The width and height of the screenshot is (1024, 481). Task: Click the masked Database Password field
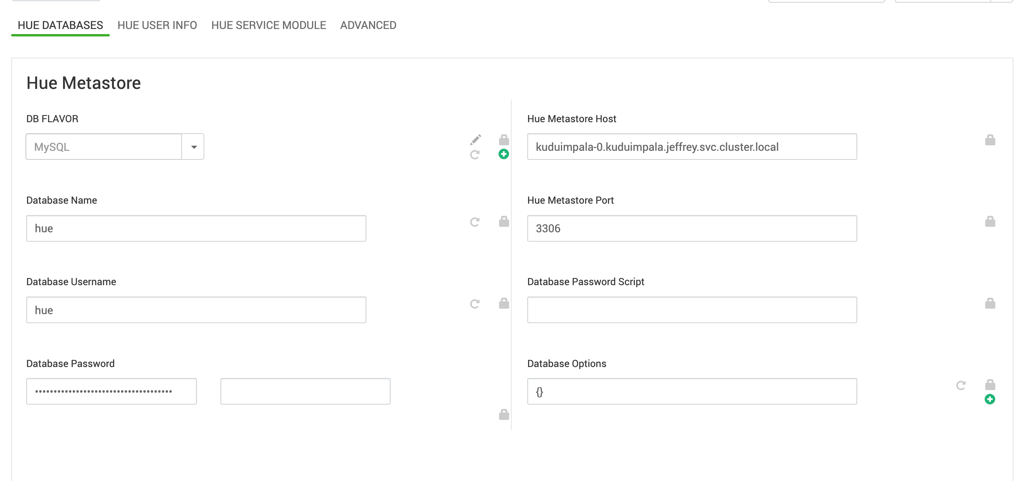coord(112,392)
